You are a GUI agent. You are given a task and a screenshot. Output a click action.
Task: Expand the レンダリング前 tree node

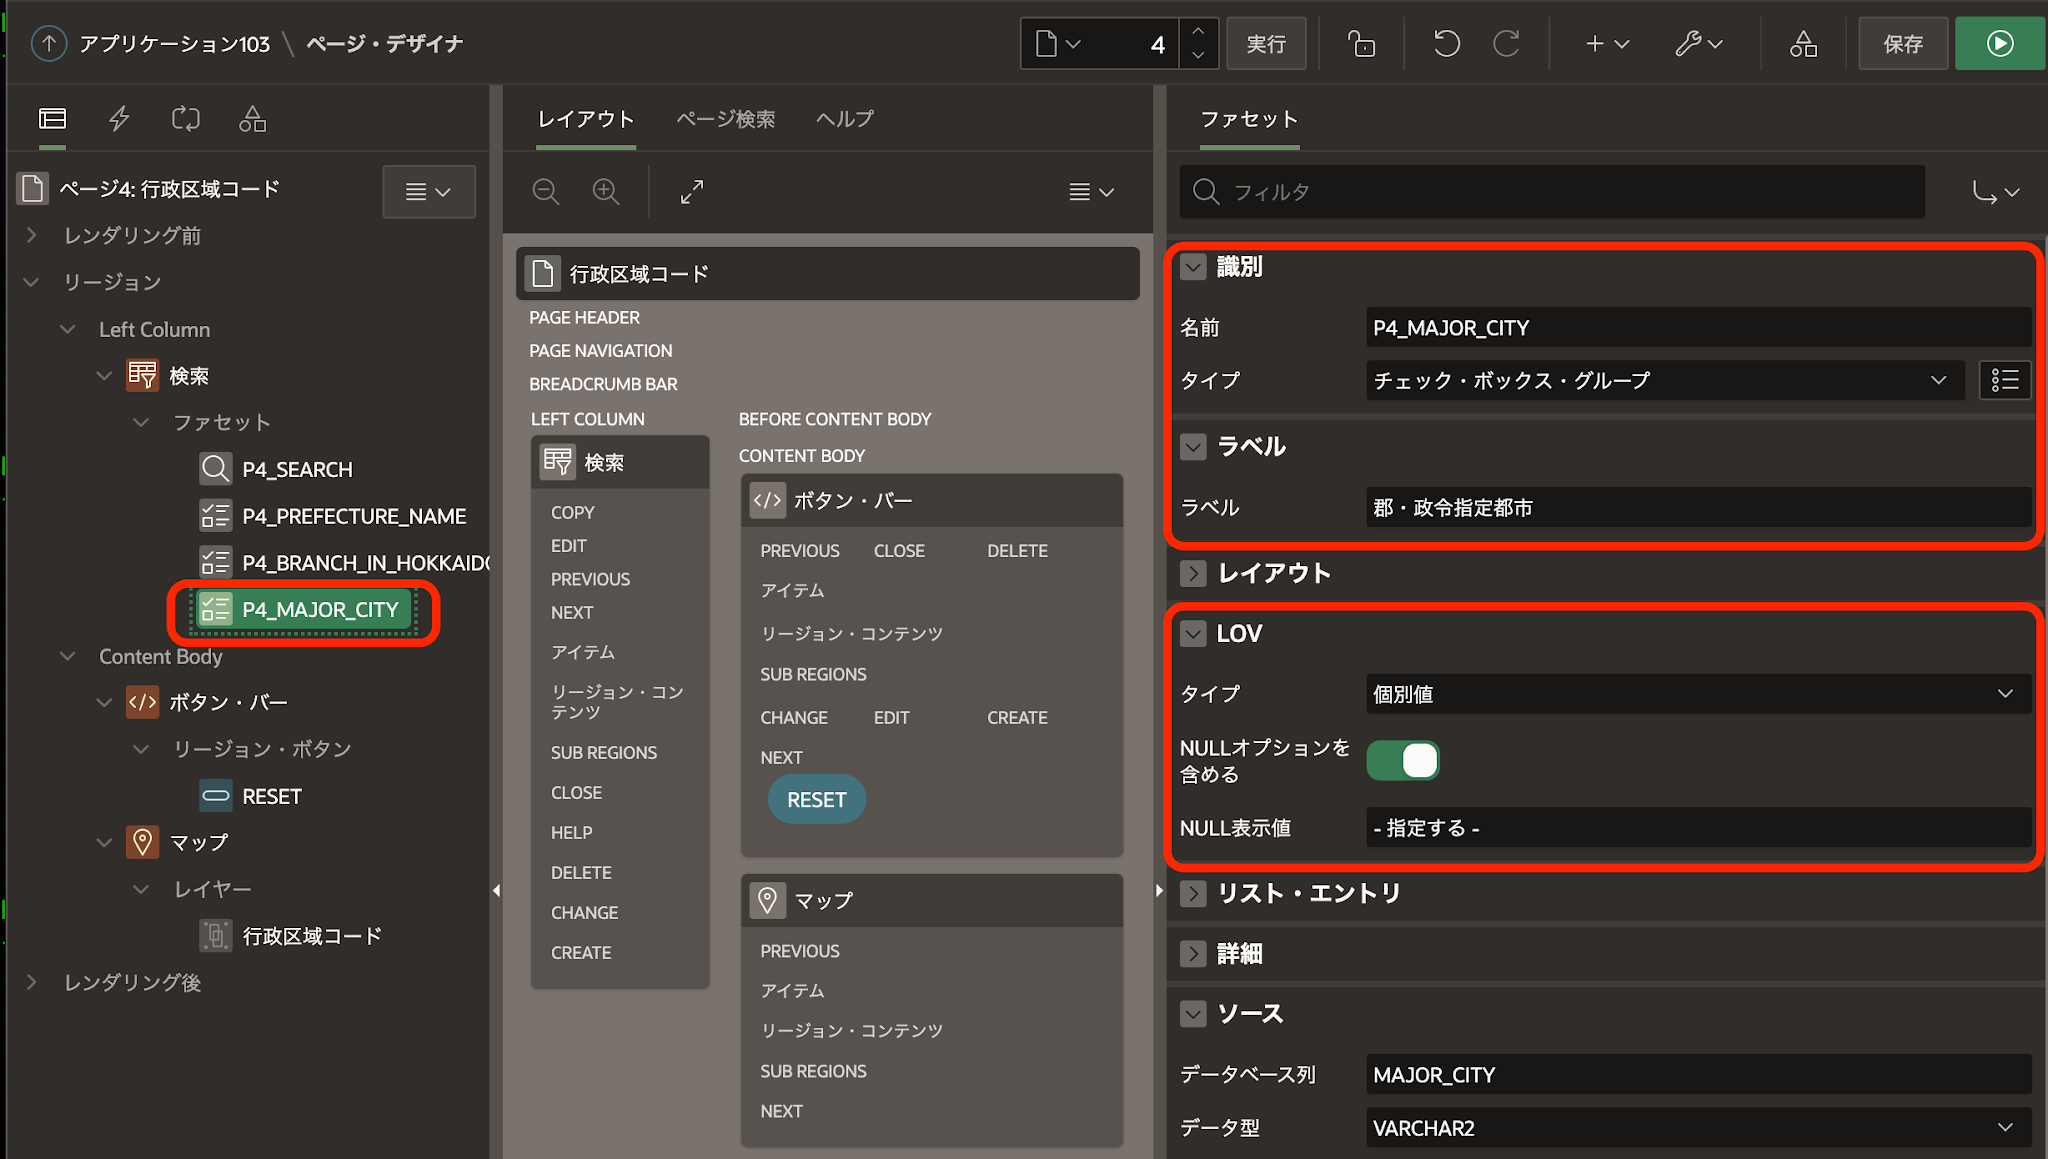tap(32, 235)
